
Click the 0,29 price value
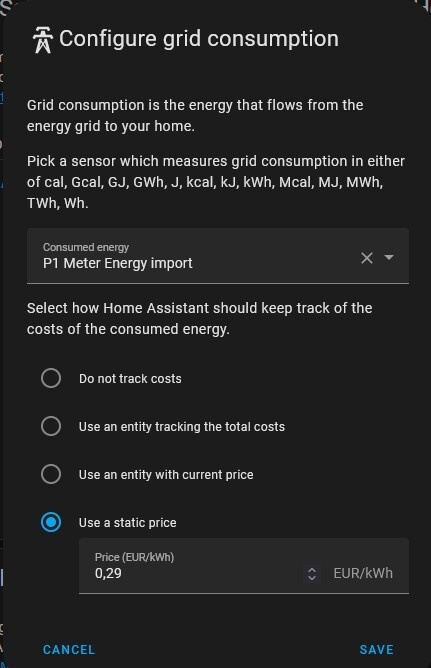point(108,573)
